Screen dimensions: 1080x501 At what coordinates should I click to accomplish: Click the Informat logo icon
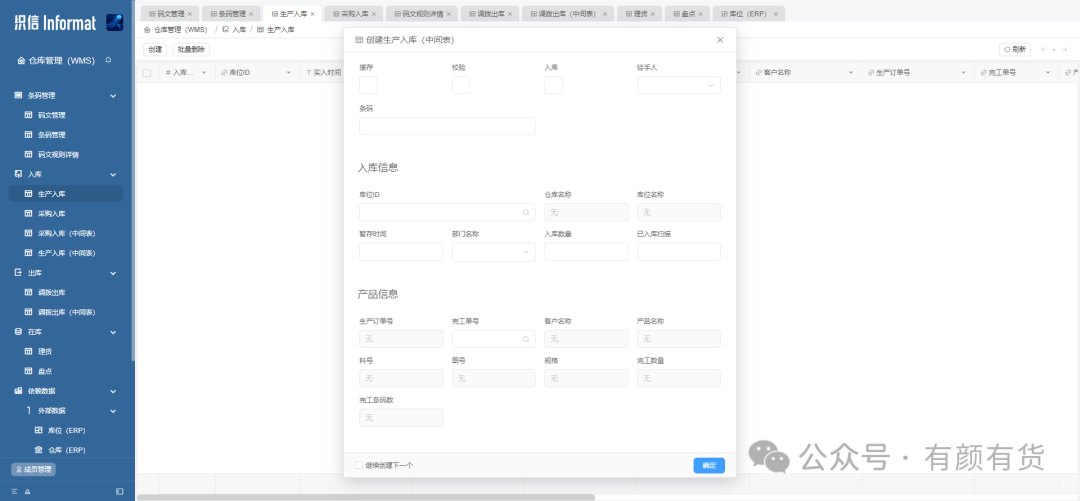pyautogui.click(x=114, y=23)
